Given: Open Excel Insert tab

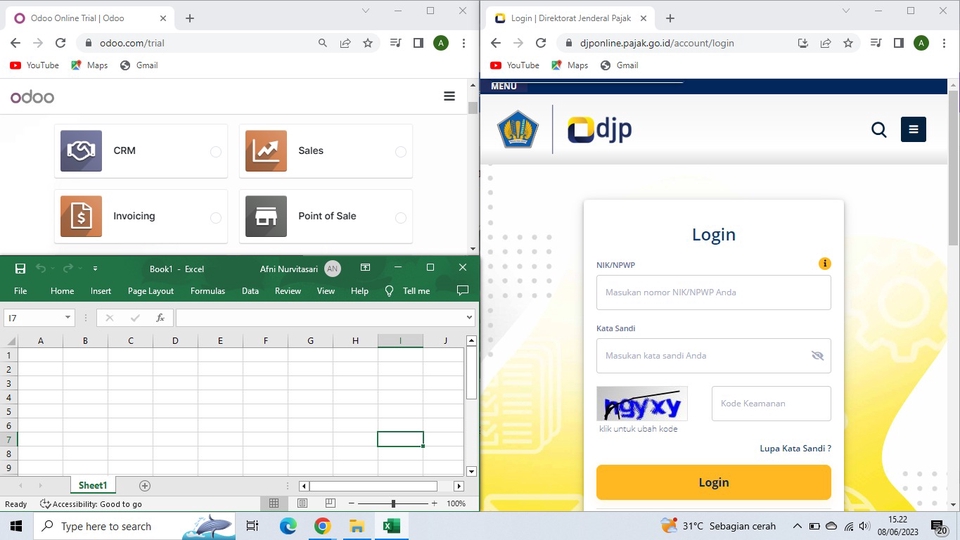Looking at the screenshot, I should [x=100, y=291].
